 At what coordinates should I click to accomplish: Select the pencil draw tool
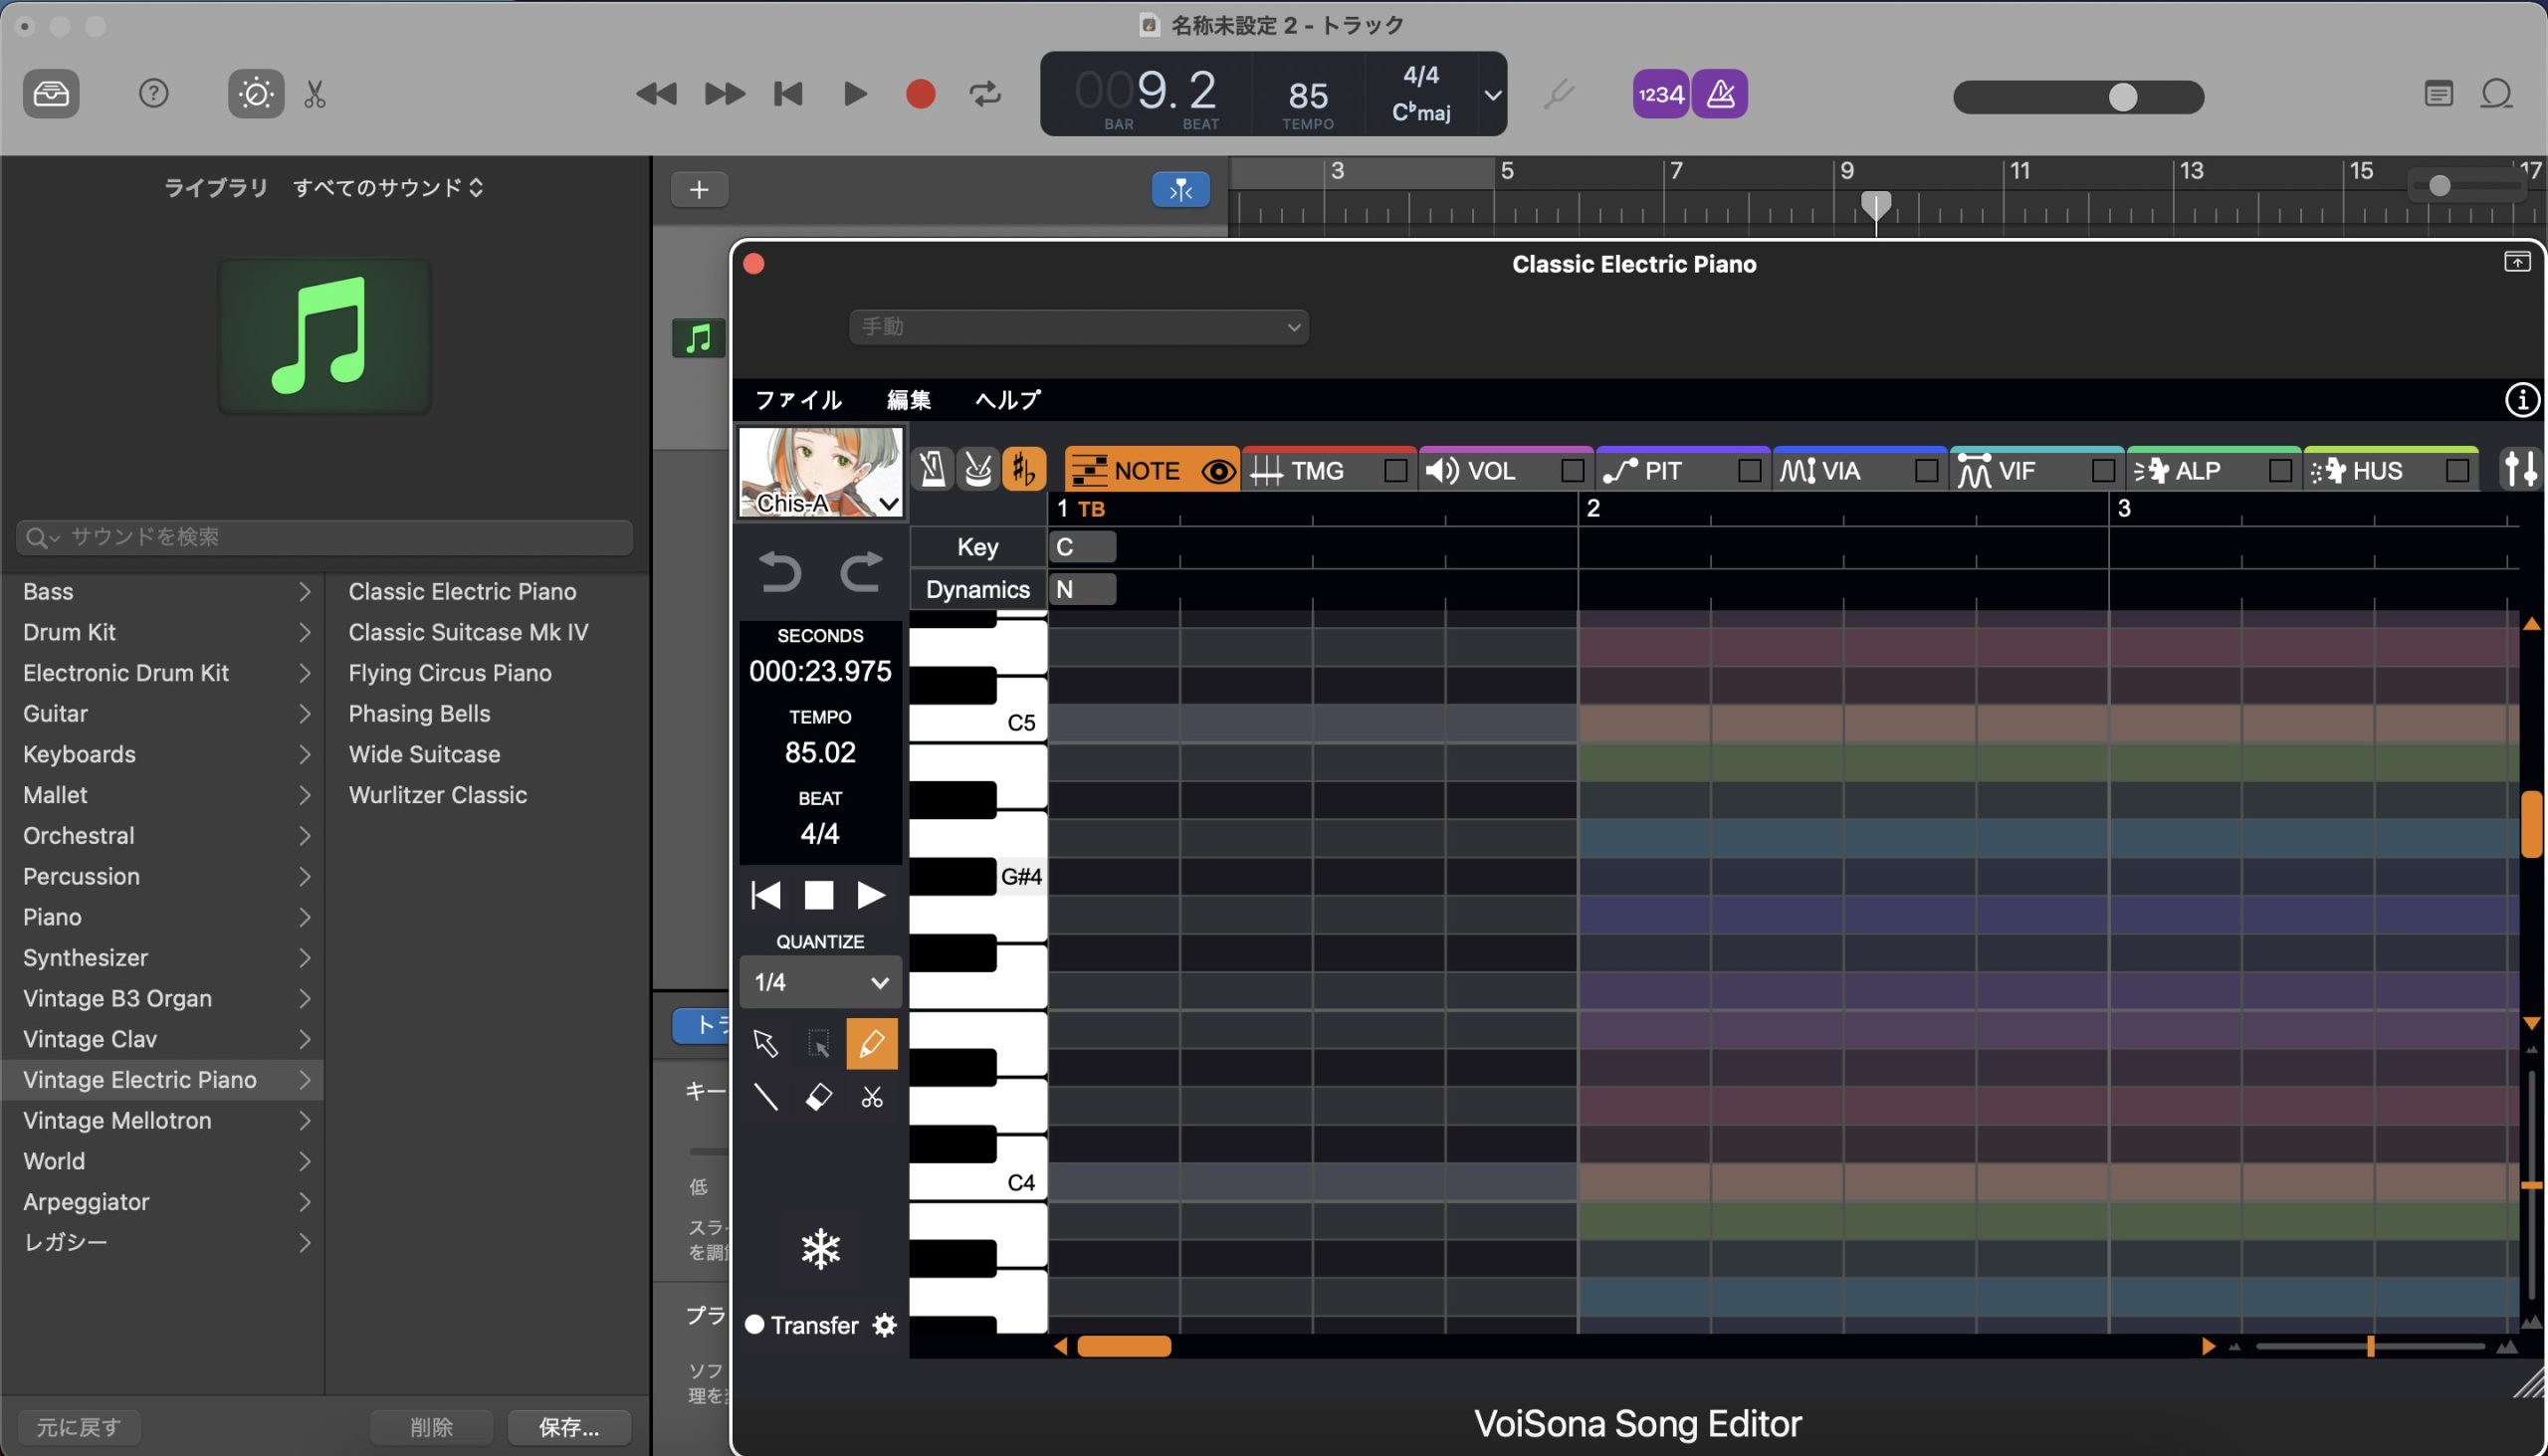click(871, 1044)
